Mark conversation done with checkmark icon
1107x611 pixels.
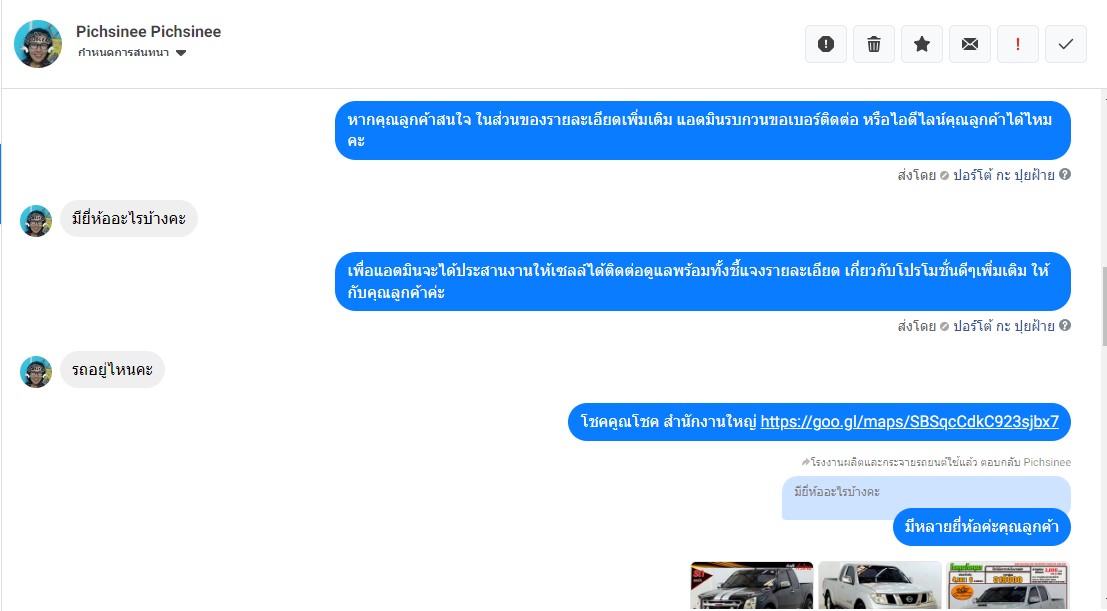pos(1065,44)
